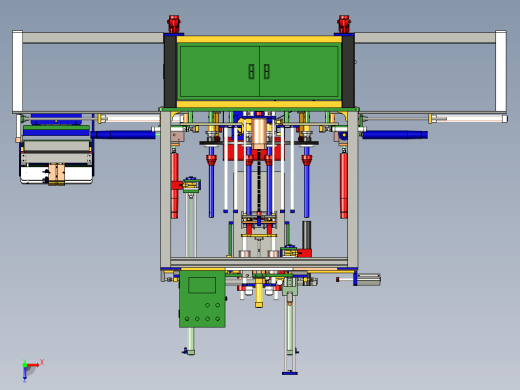This screenshot has width=520, height=390.
Task: Select the red motor on the top right
Action: pyautogui.click(x=344, y=24)
